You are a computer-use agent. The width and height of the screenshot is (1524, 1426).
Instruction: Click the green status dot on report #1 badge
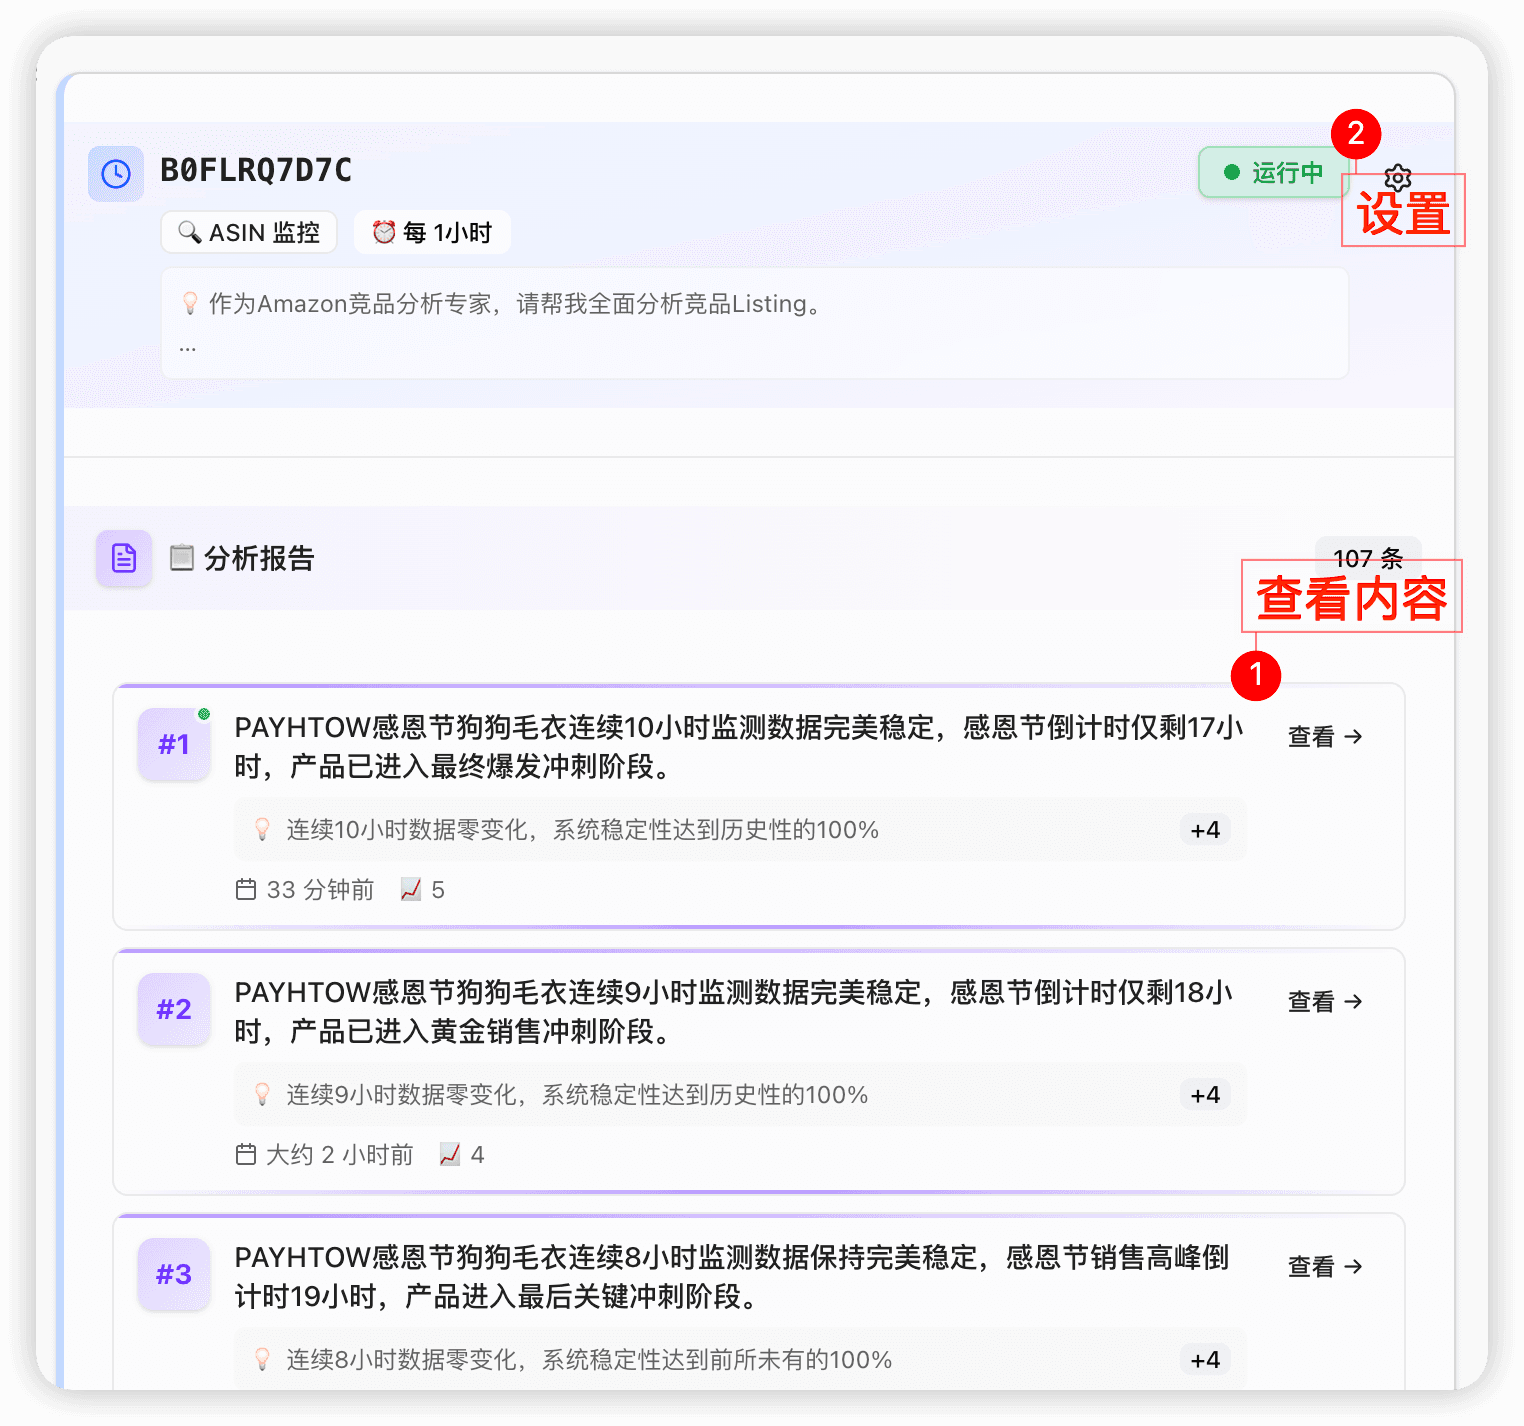206,713
